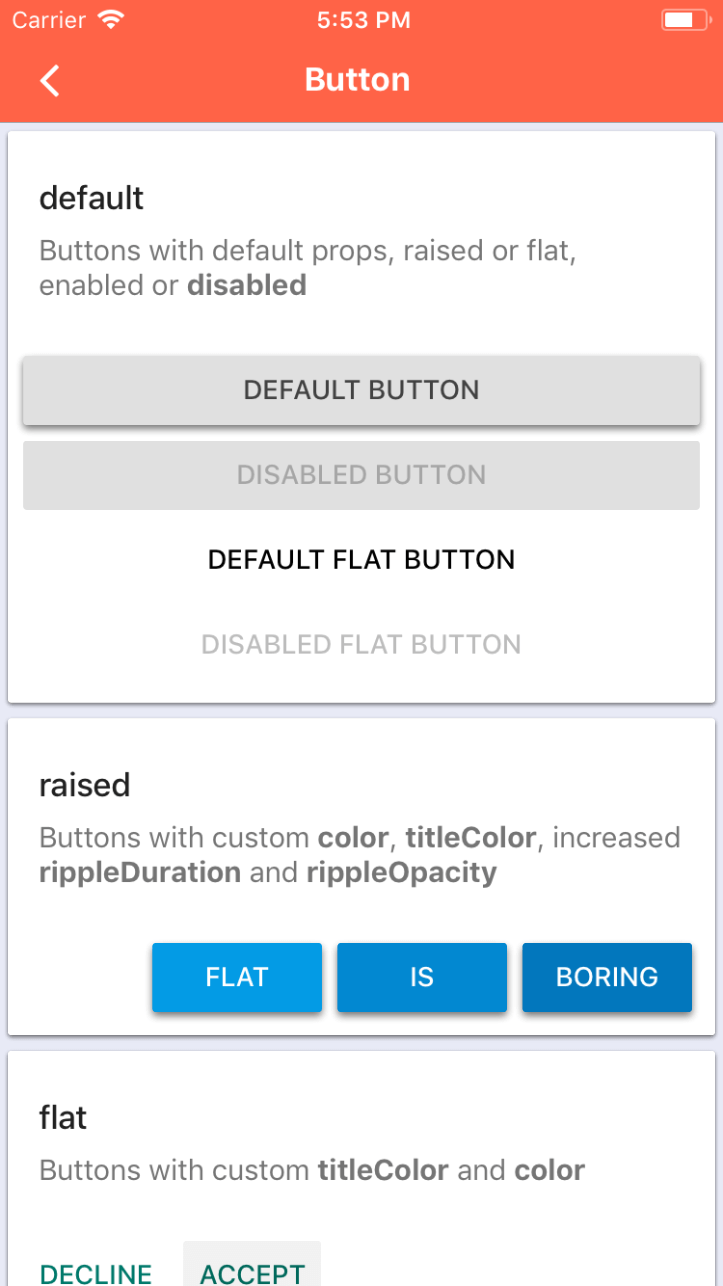This screenshot has width=723, height=1286.
Task: Click the greyed-out DISABLED BUTTON
Action: (361, 474)
